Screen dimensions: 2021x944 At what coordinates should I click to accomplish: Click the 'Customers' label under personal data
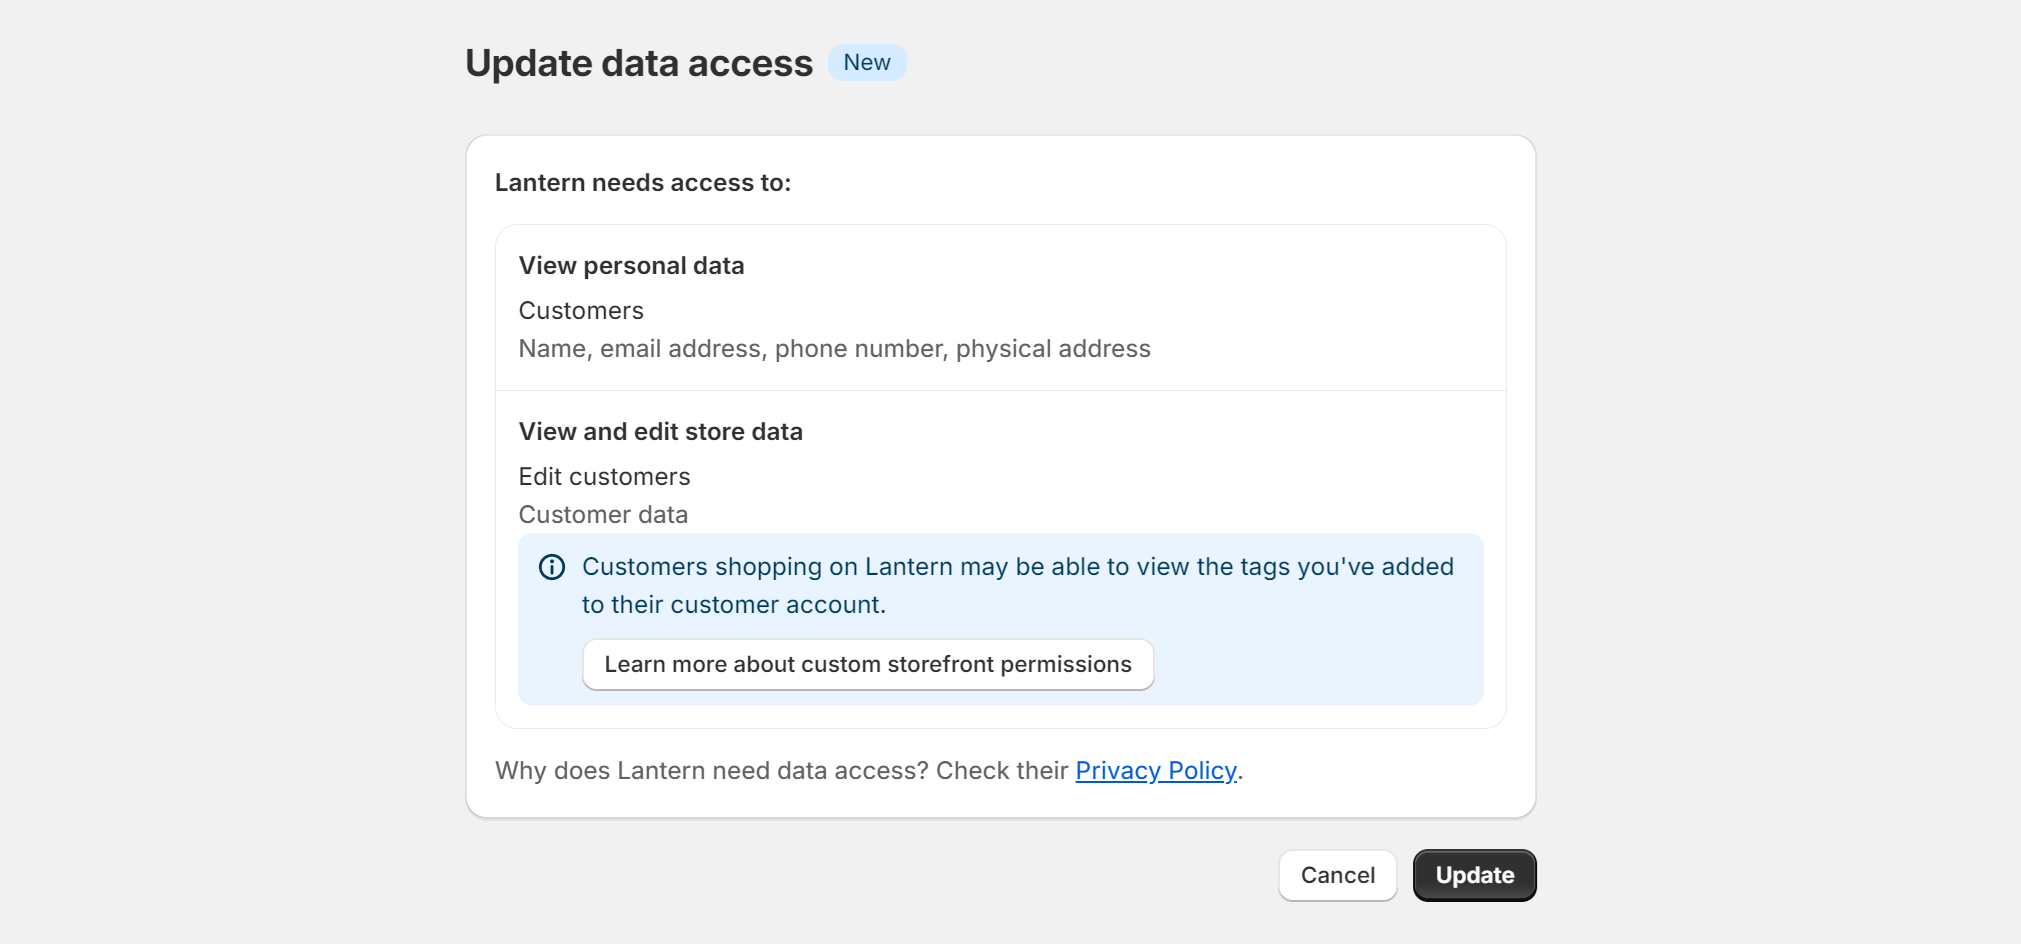click(581, 311)
